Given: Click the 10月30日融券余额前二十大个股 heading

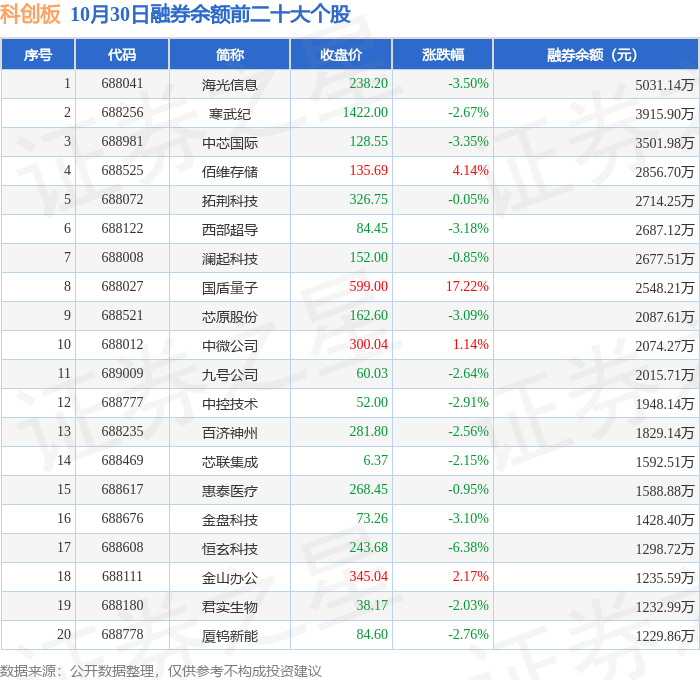Looking at the screenshot, I should click(x=210, y=14).
